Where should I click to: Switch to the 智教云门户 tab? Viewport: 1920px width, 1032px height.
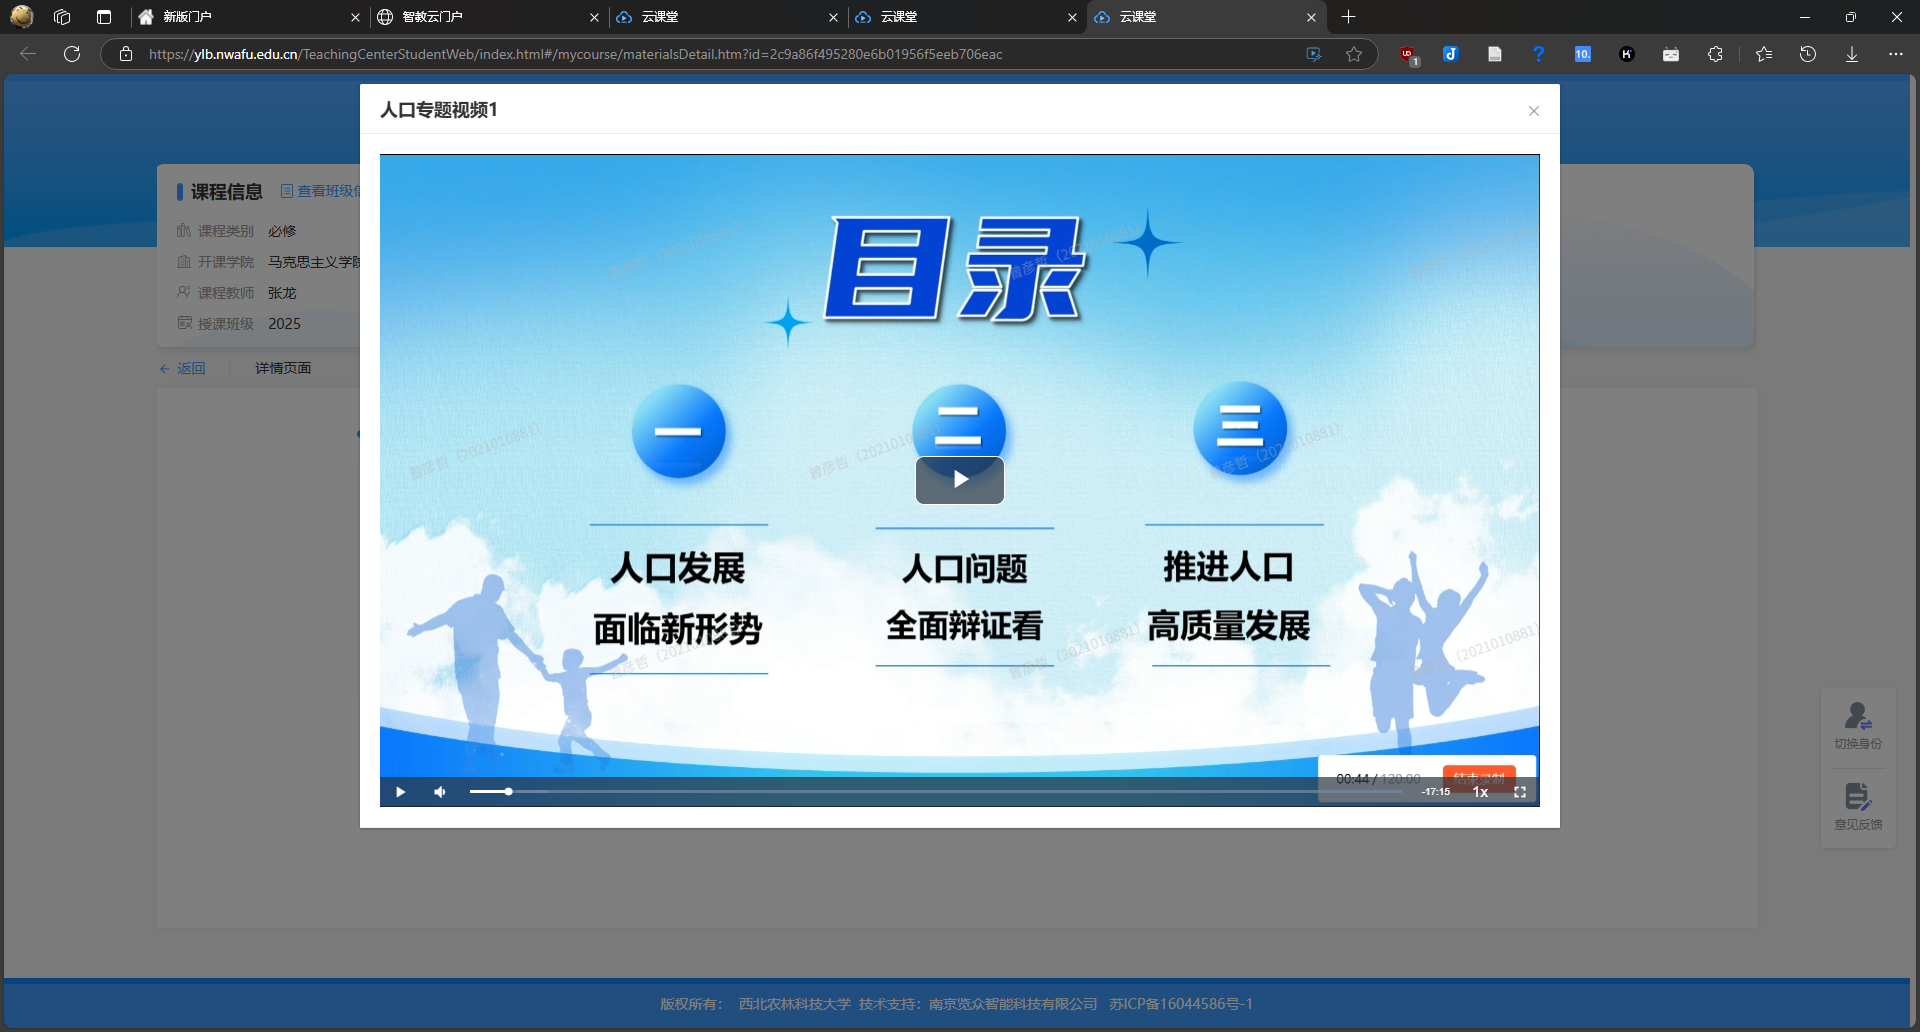[x=485, y=17]
